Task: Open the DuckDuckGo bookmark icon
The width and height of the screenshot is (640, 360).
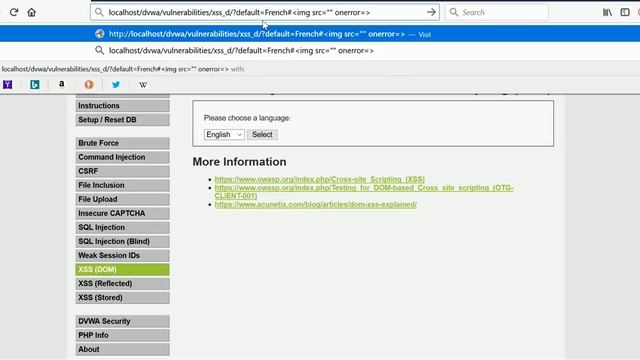Action: point(89,84)
